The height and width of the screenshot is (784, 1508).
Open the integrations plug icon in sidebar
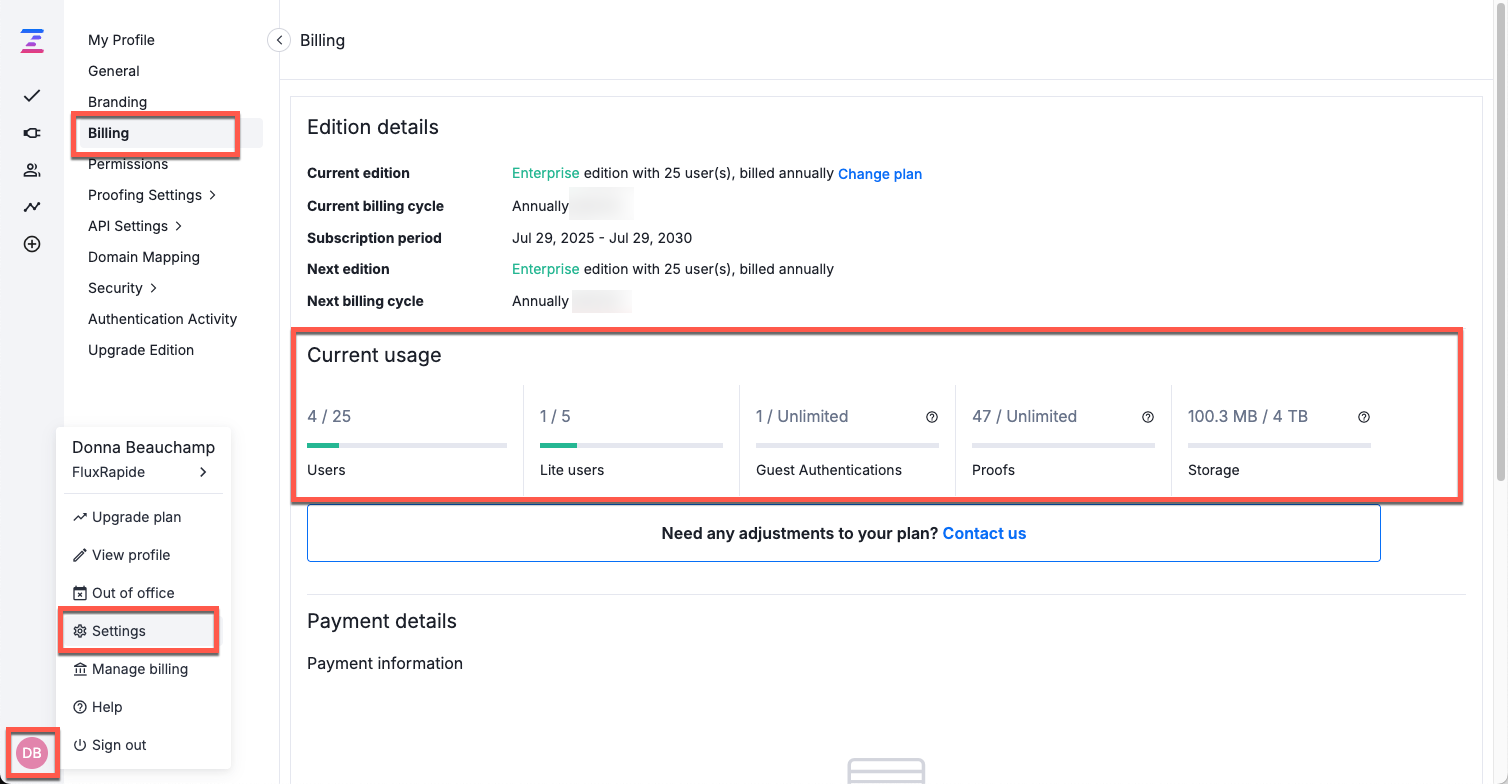(32, 133)
